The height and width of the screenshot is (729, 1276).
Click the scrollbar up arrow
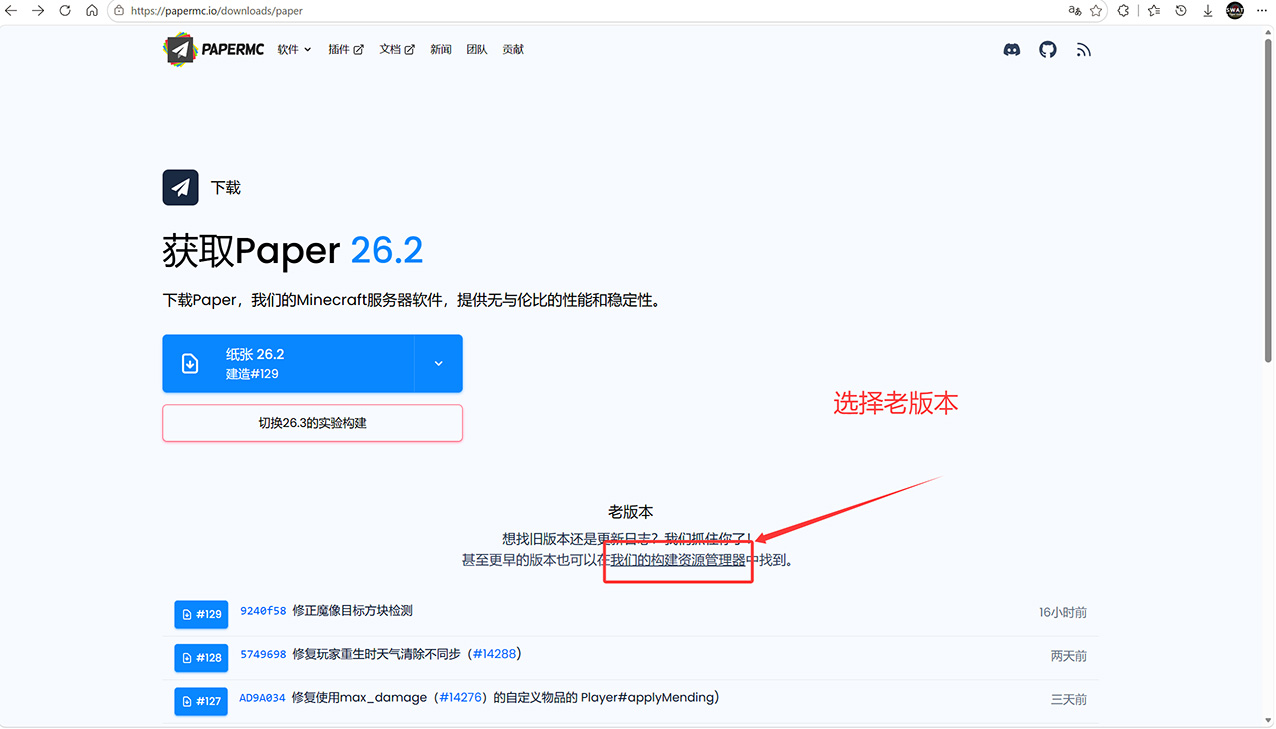[x=1268, y=31]
